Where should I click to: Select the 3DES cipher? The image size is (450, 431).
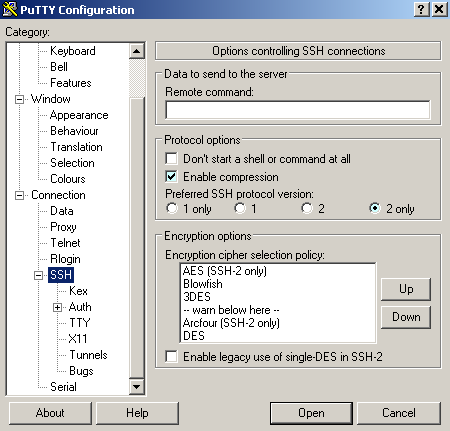(197, 297)
